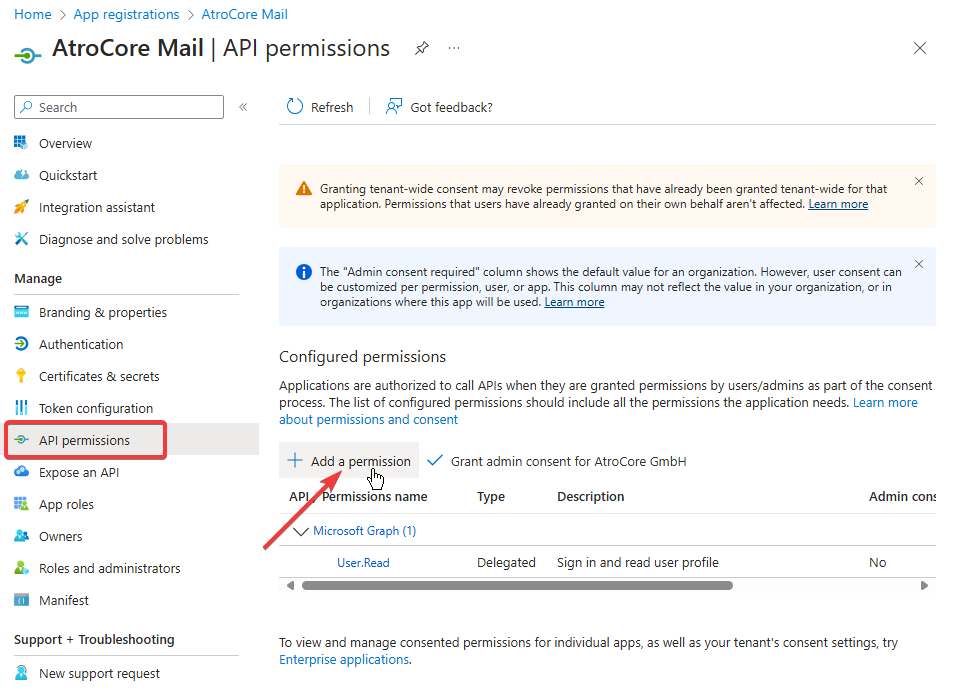Open the more options ellipsis menu
Viewport: 954px width, 698px height.
pyautogui.click(x=453, y=47)
